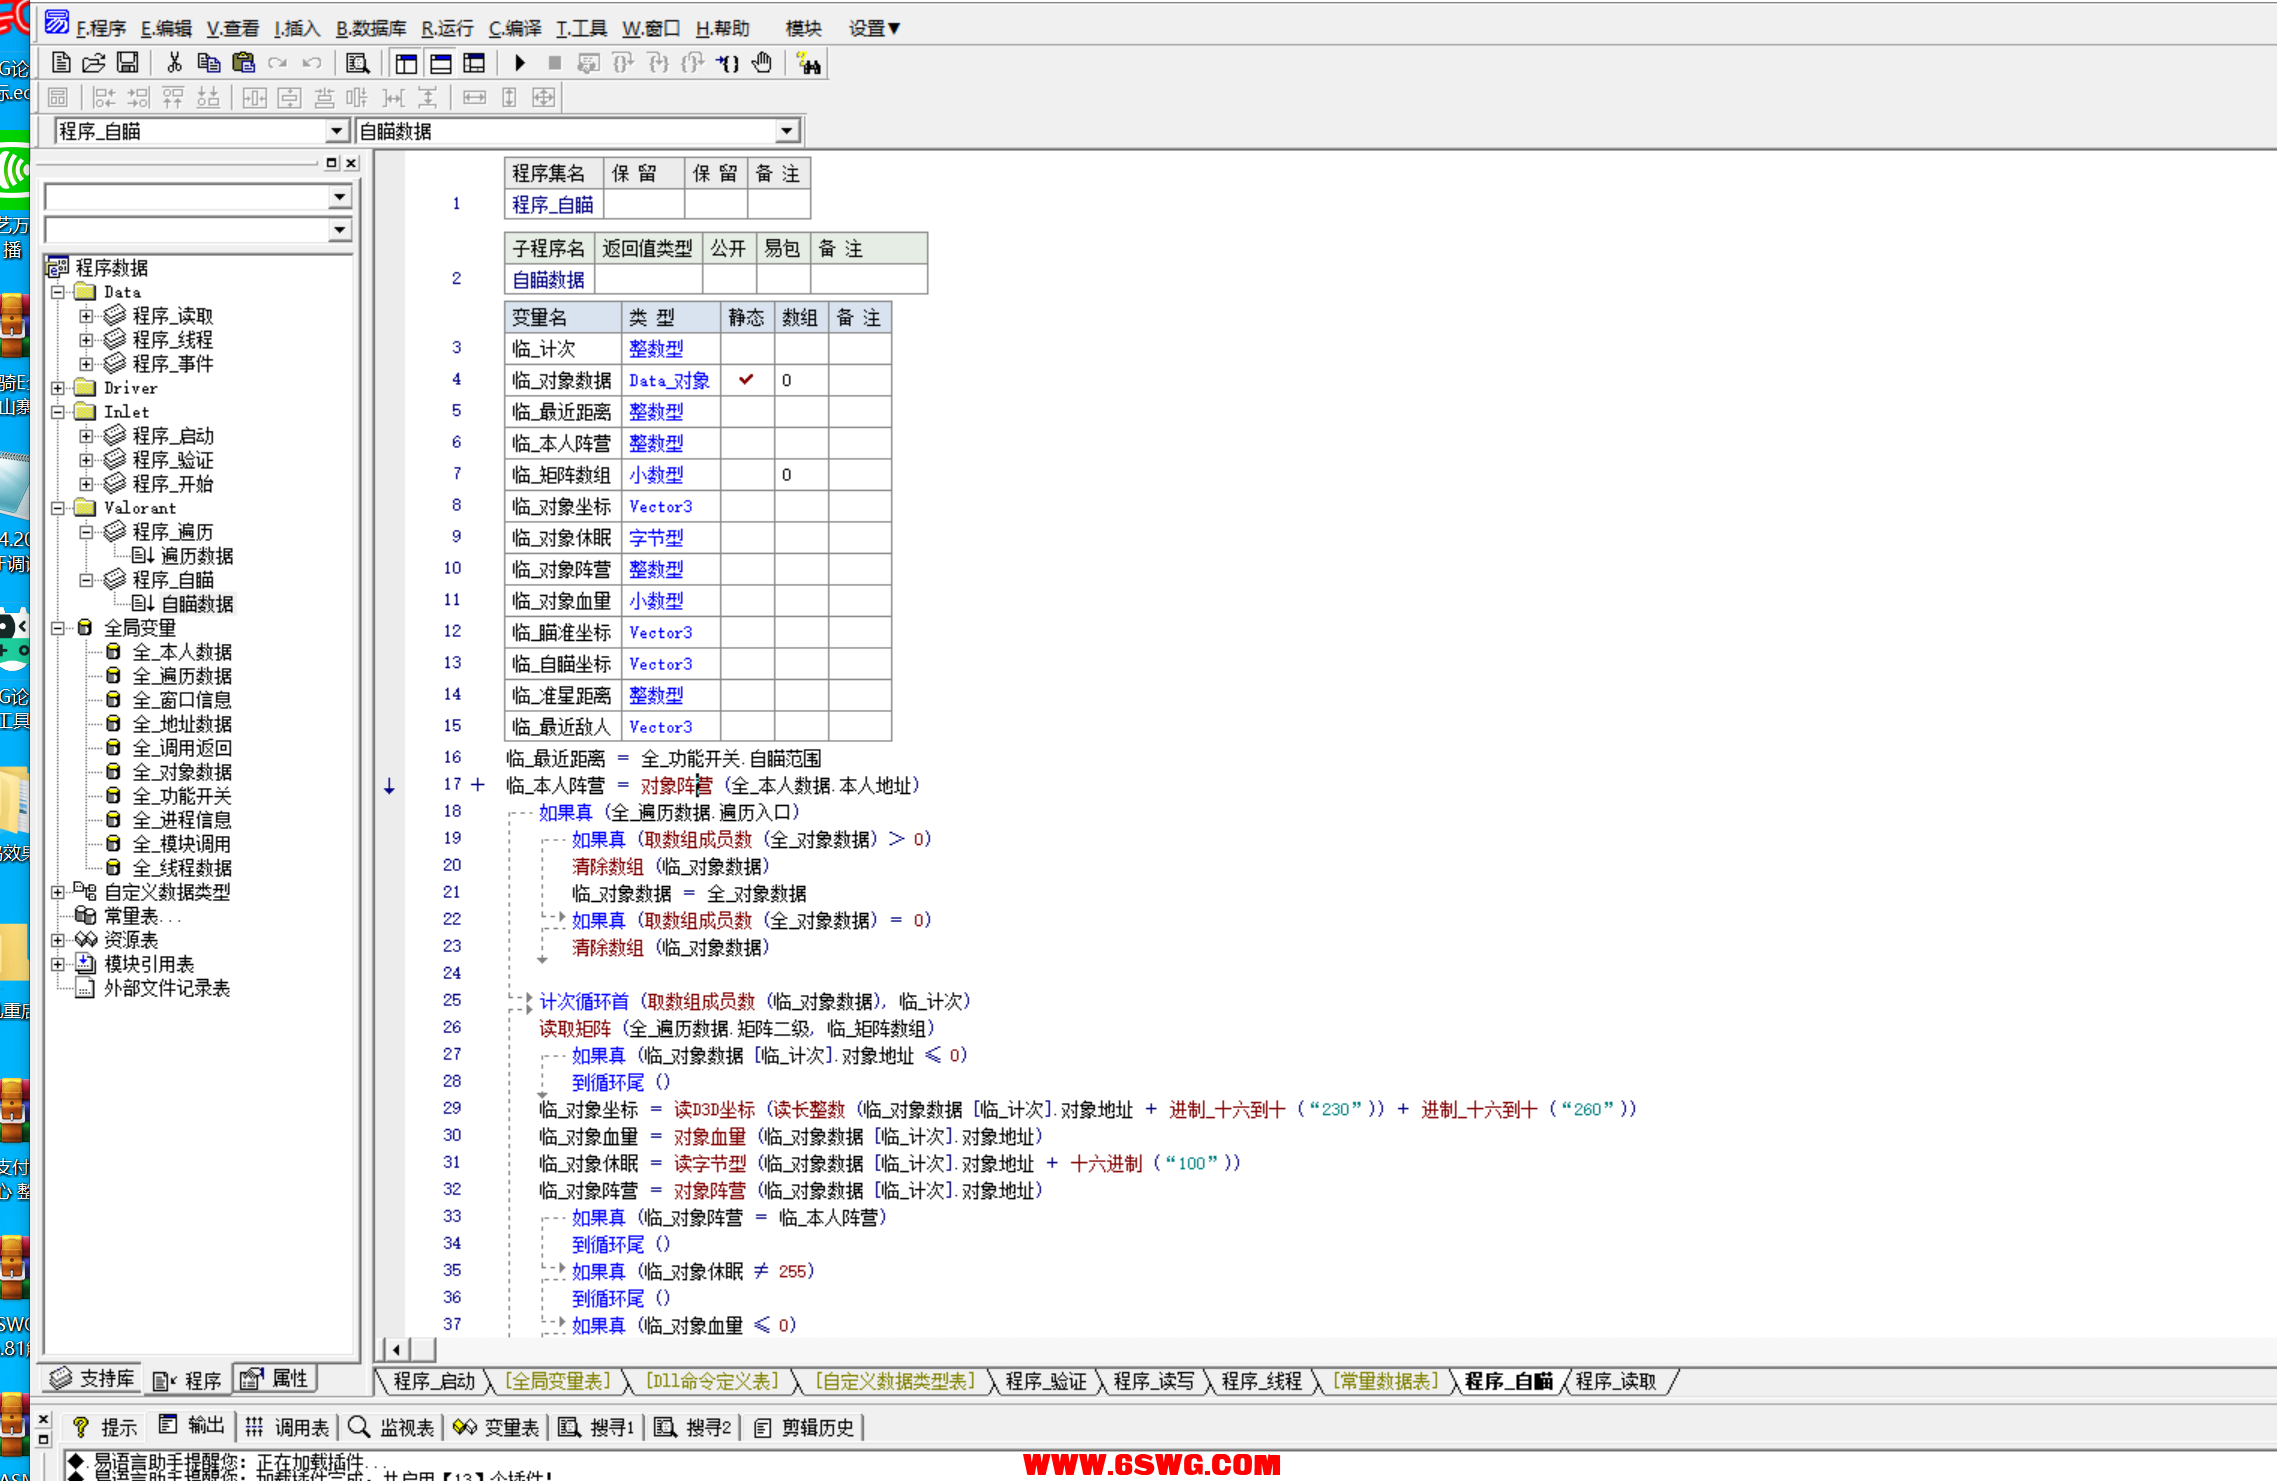Toggle static cell for 临_矩阵数组 variable

pos(747,475)
